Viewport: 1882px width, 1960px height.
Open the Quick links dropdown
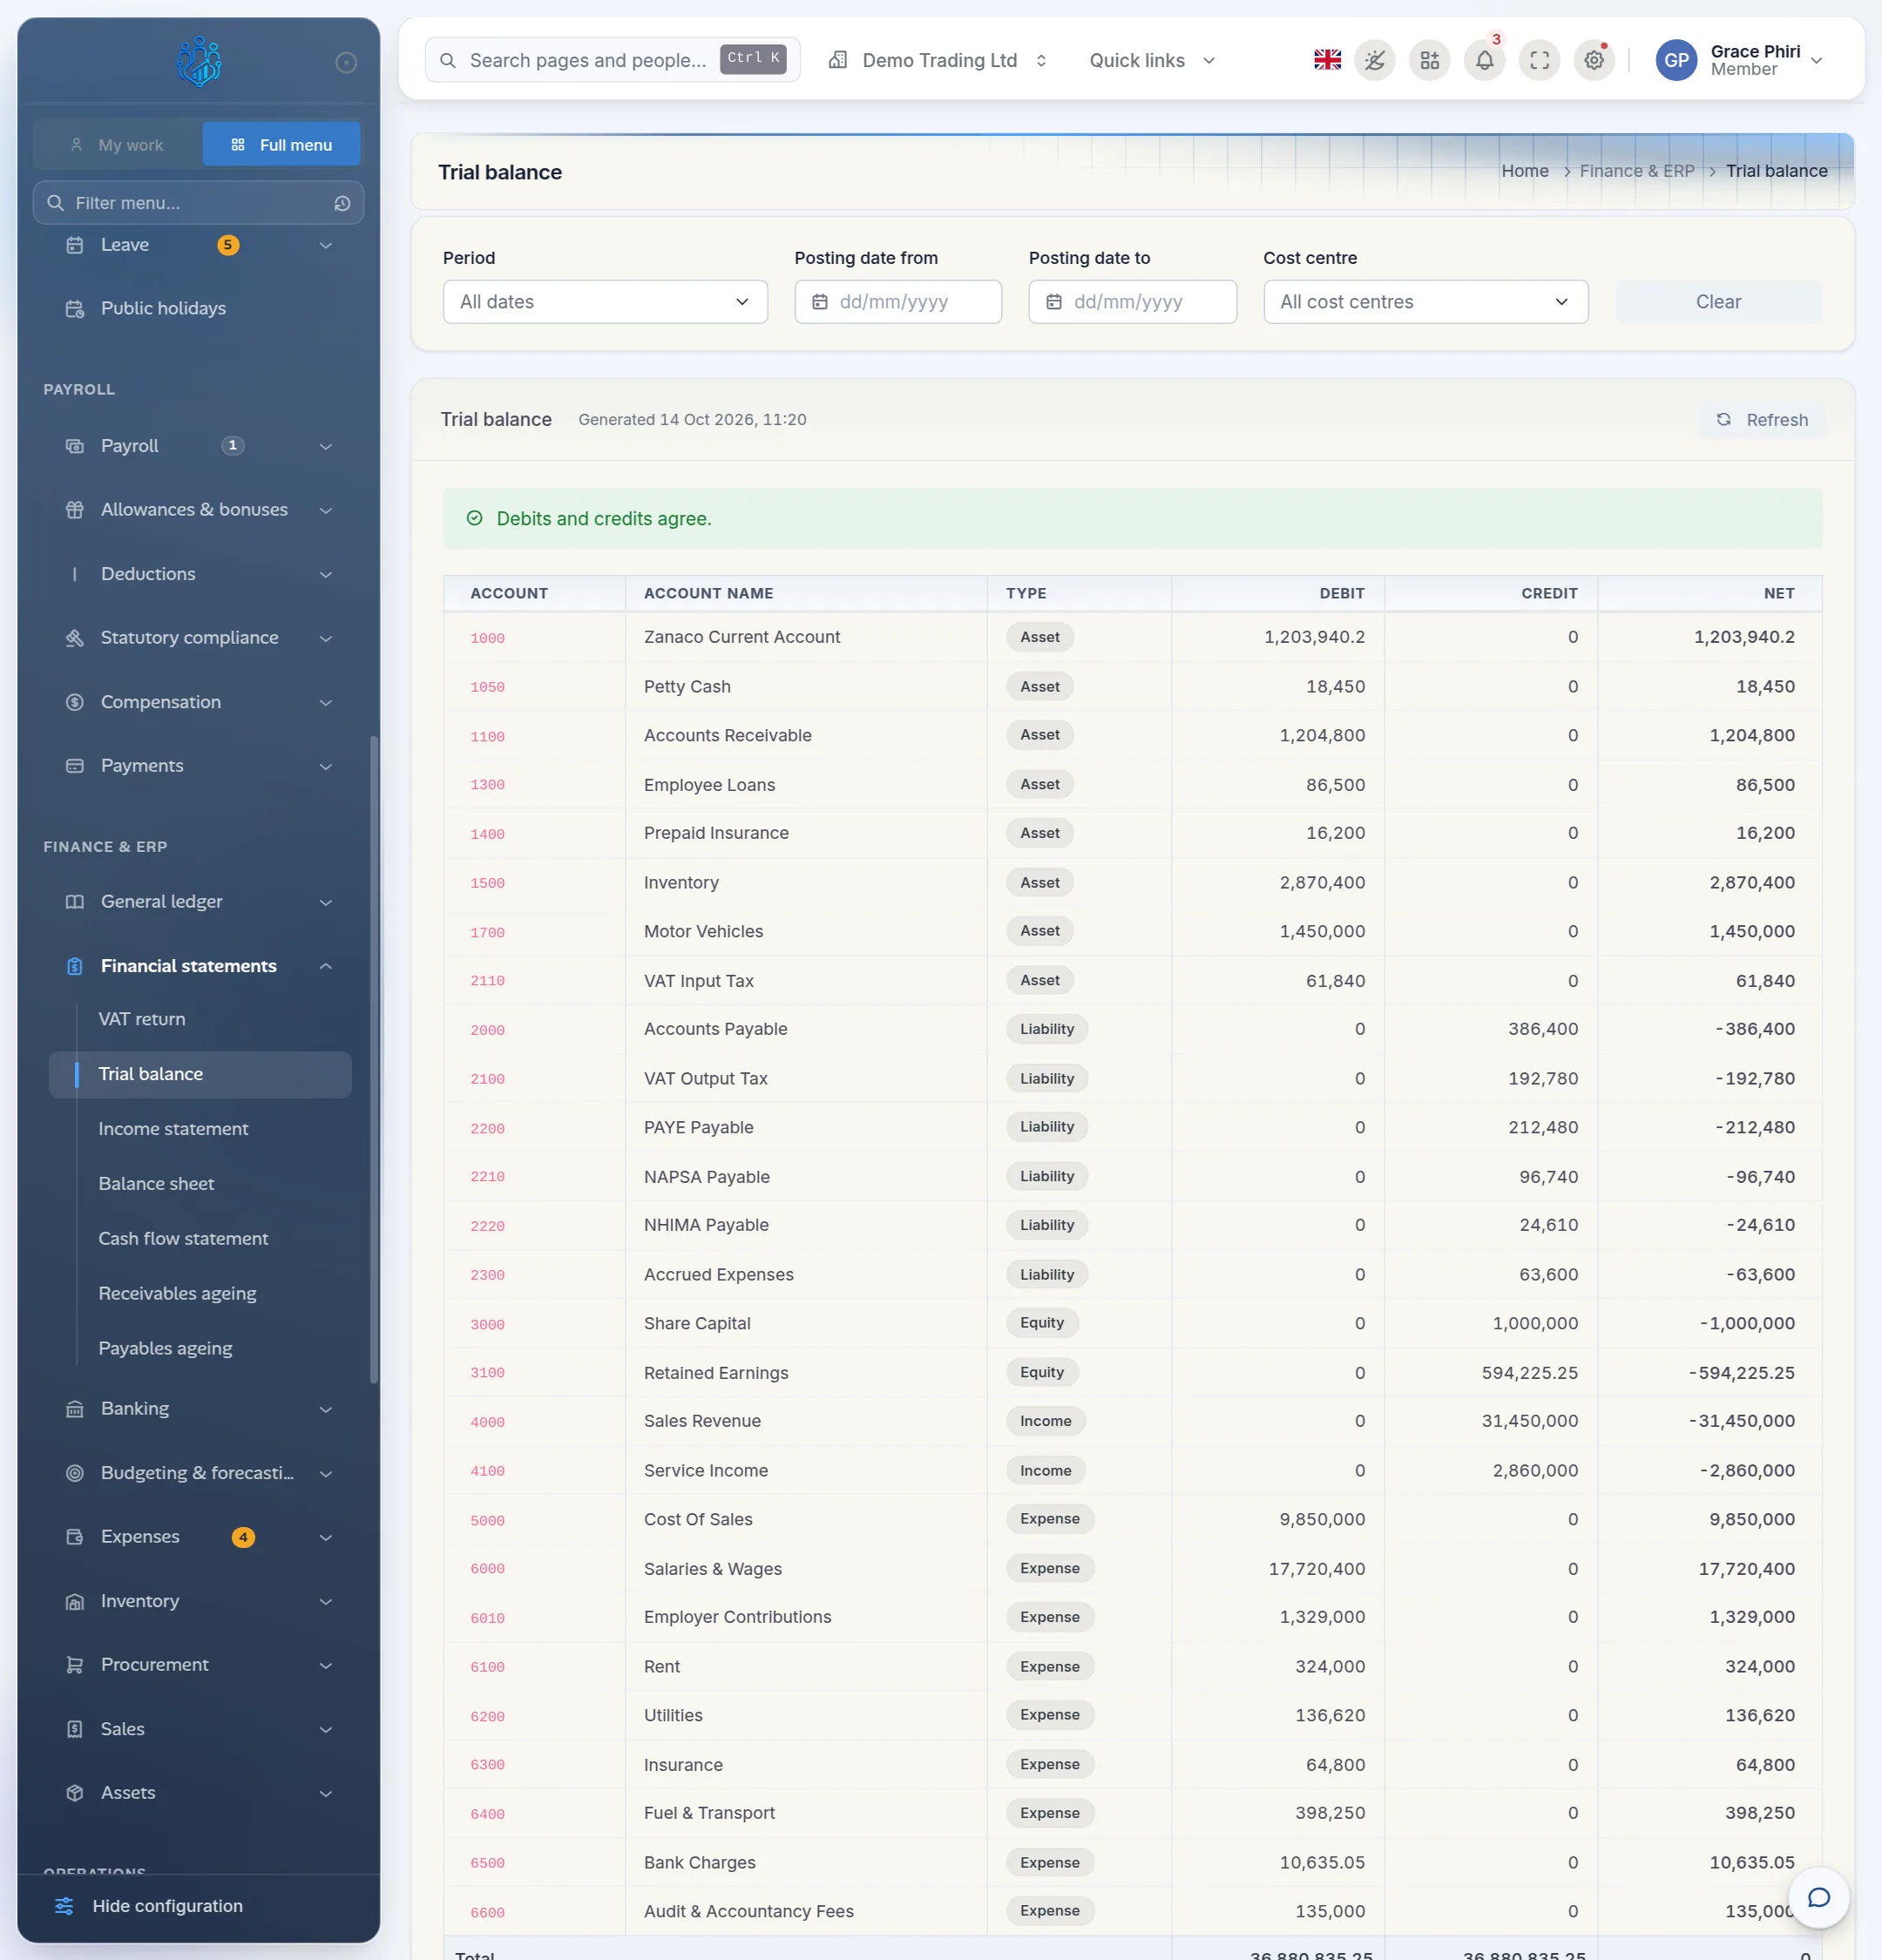tap(1152, 60)
